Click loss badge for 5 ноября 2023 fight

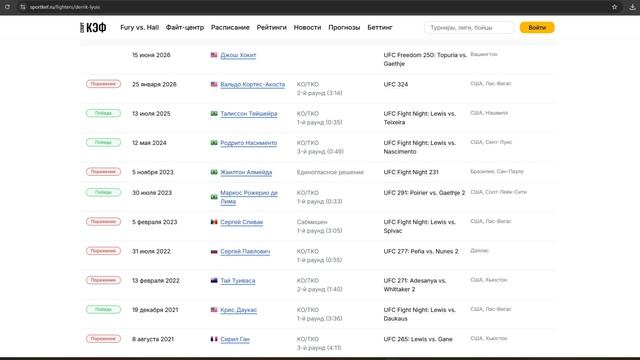click(103, 172)
